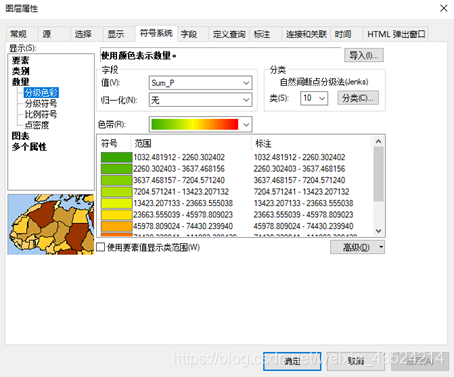The width and height of the screenshot is (454, 377).
Task: Open the 选择 tab
Action: pos(86,34)
